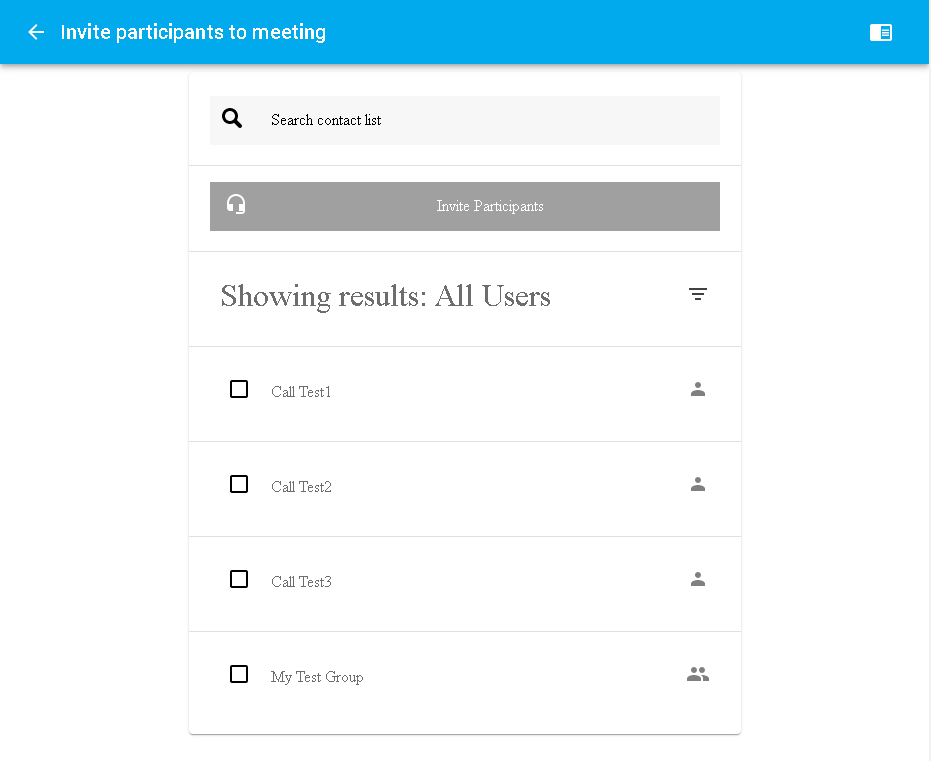Screen dimensions: 931x761
Task: Go back using the header arrow
Action: (36, 32)
